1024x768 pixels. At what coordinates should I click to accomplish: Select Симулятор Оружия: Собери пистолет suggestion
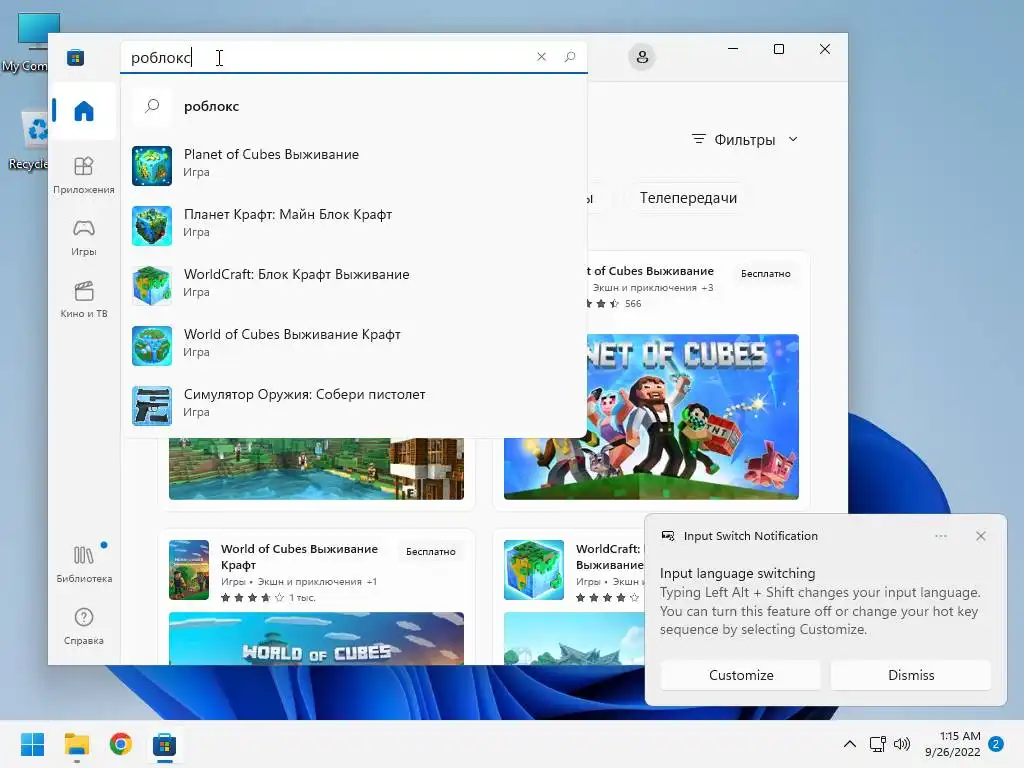click(353, 404)
